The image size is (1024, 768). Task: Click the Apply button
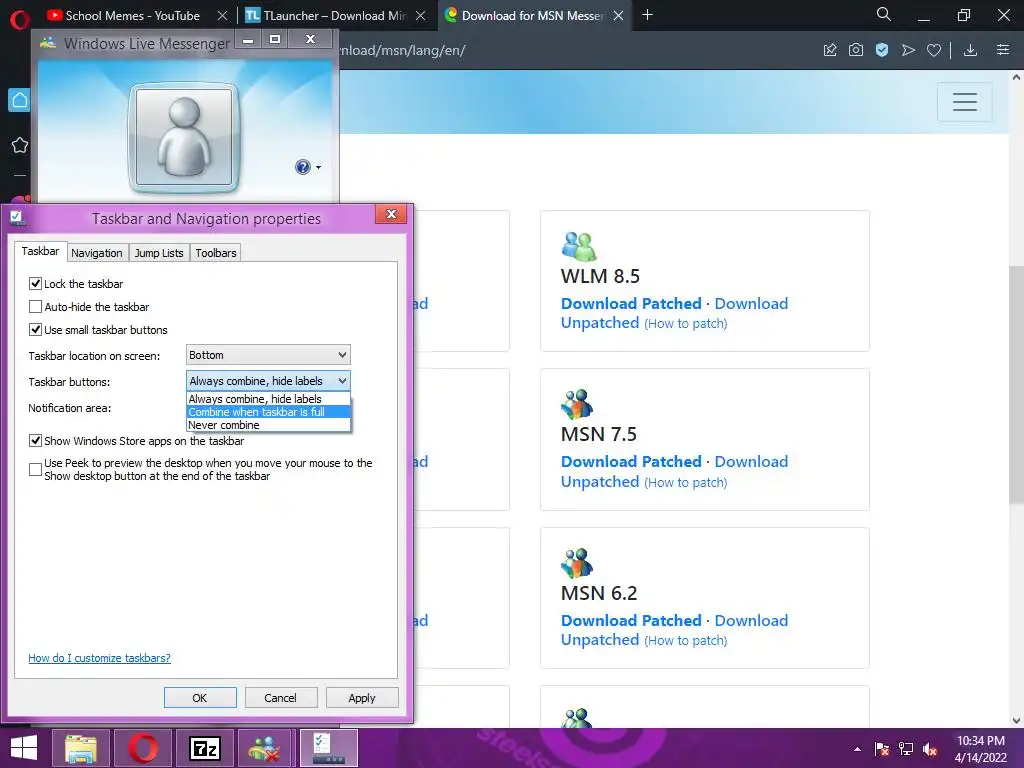click(x=362, y=697)
